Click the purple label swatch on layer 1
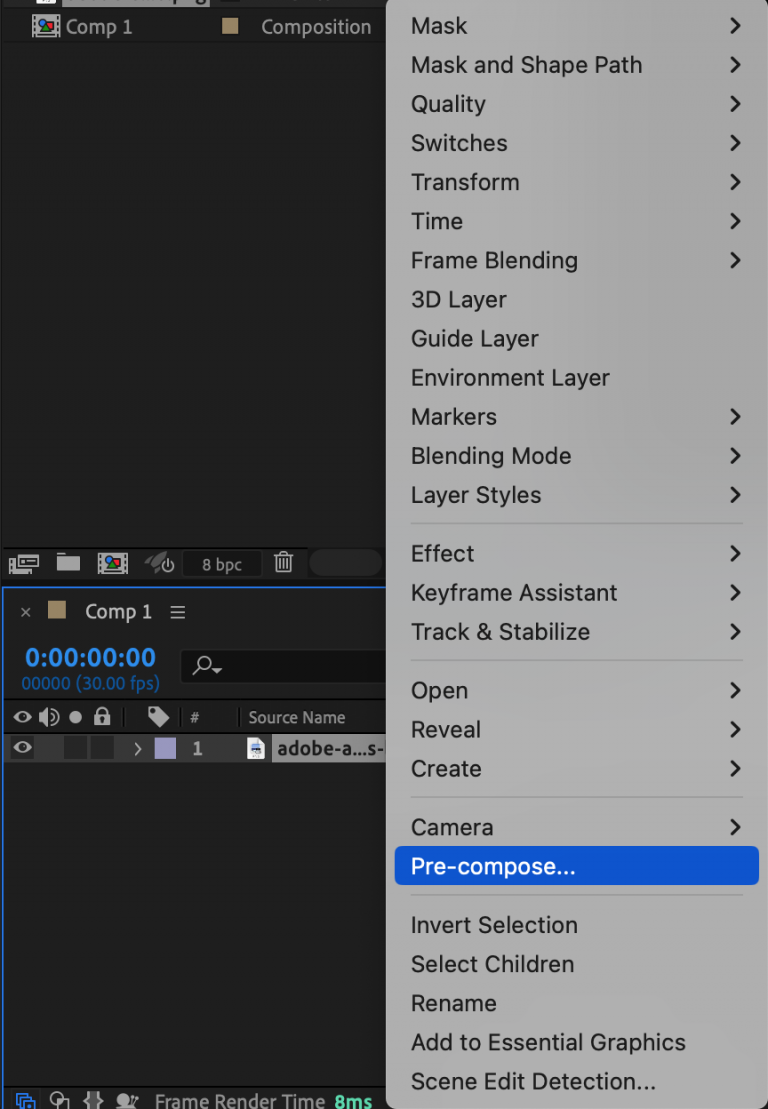The width and height of the screenshot is (768, 1109). point(165,747)
